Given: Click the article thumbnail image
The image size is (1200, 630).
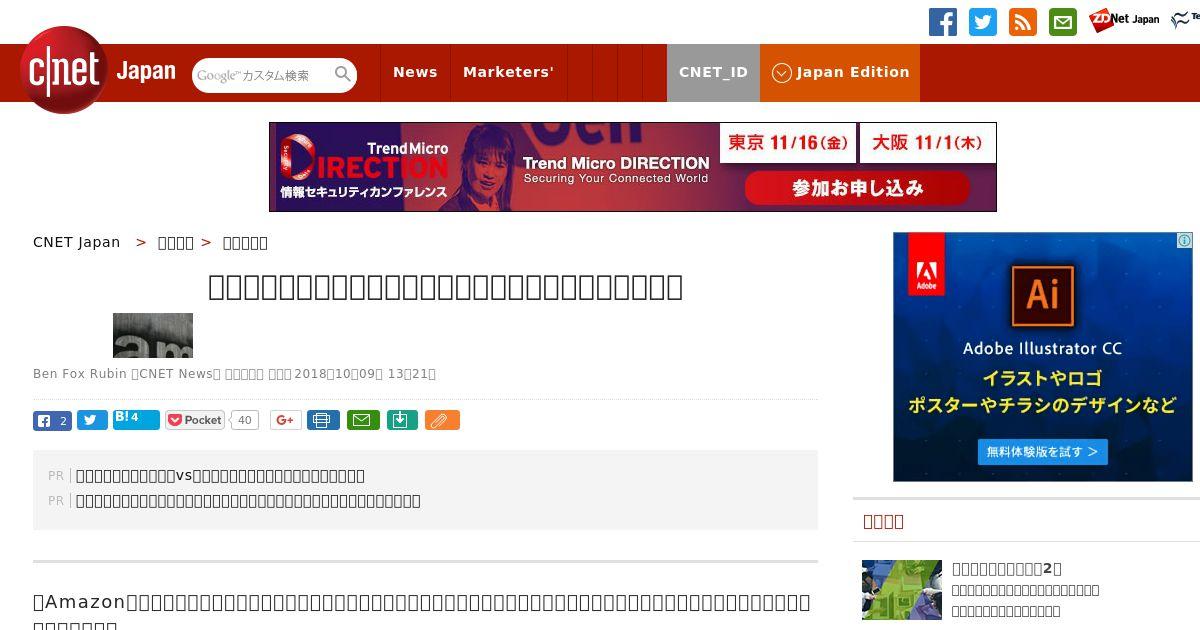Looking at the screenshot, I should (153, 335).
